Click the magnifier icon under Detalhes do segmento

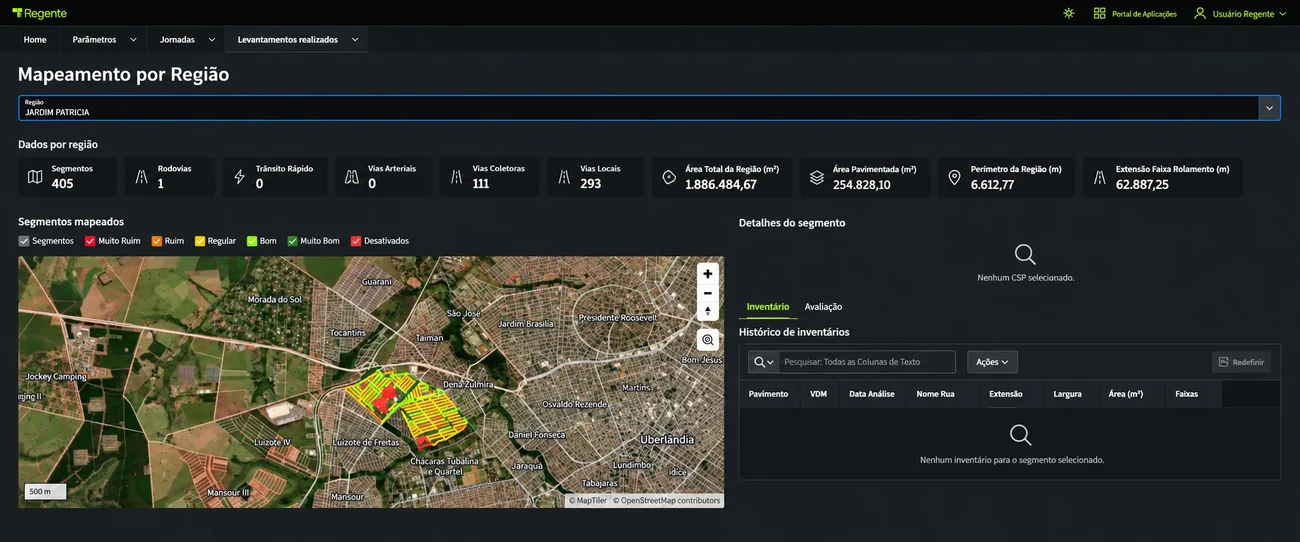pyautogui.click(x=1025, y=254)
